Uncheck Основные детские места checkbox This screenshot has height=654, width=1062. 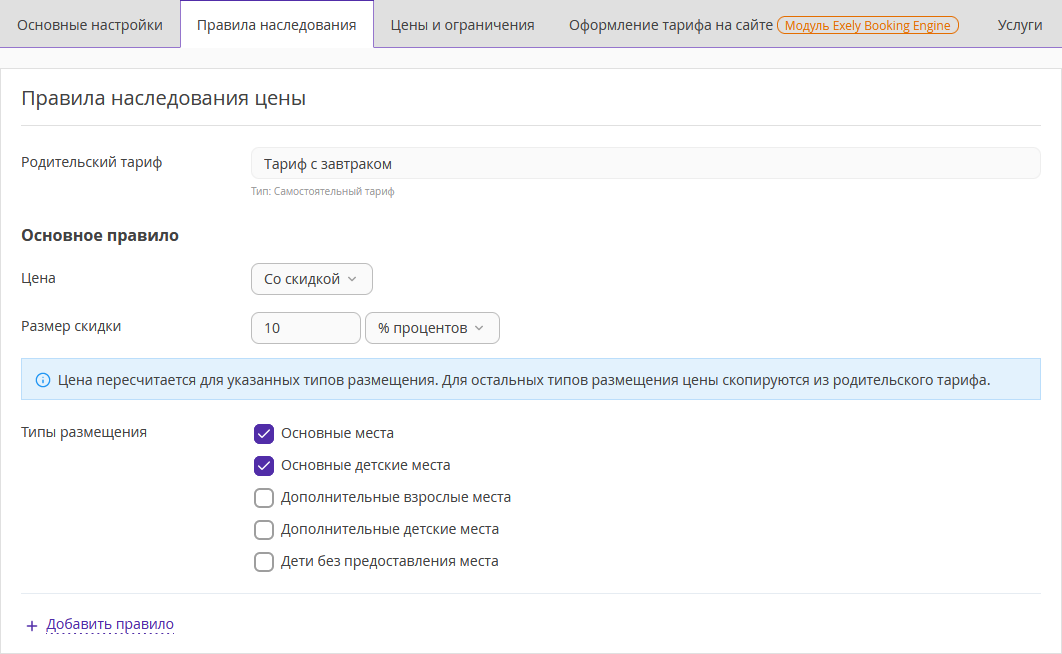(263, 465)
